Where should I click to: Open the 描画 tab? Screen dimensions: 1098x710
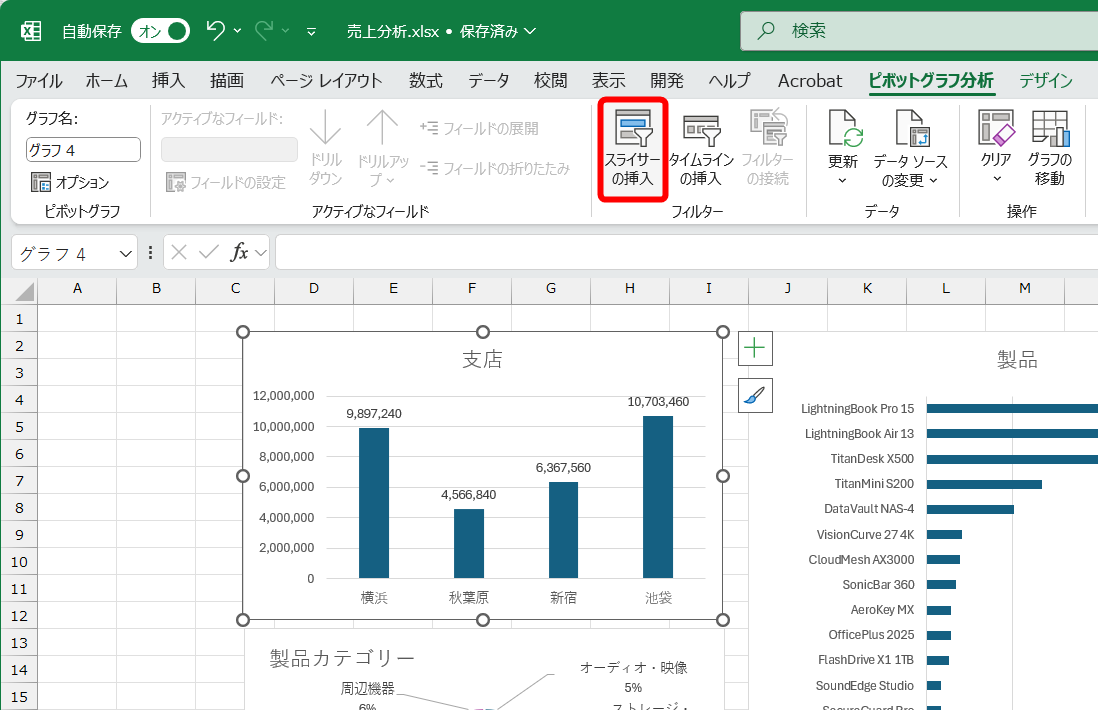click(x=227, y=81)
